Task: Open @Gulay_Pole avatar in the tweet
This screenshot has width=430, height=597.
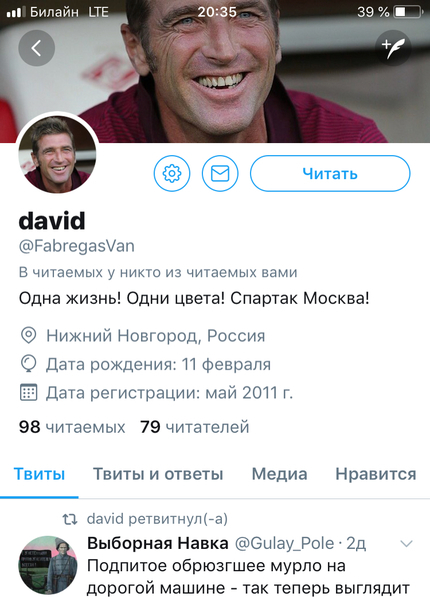Action: click(48, 565)
